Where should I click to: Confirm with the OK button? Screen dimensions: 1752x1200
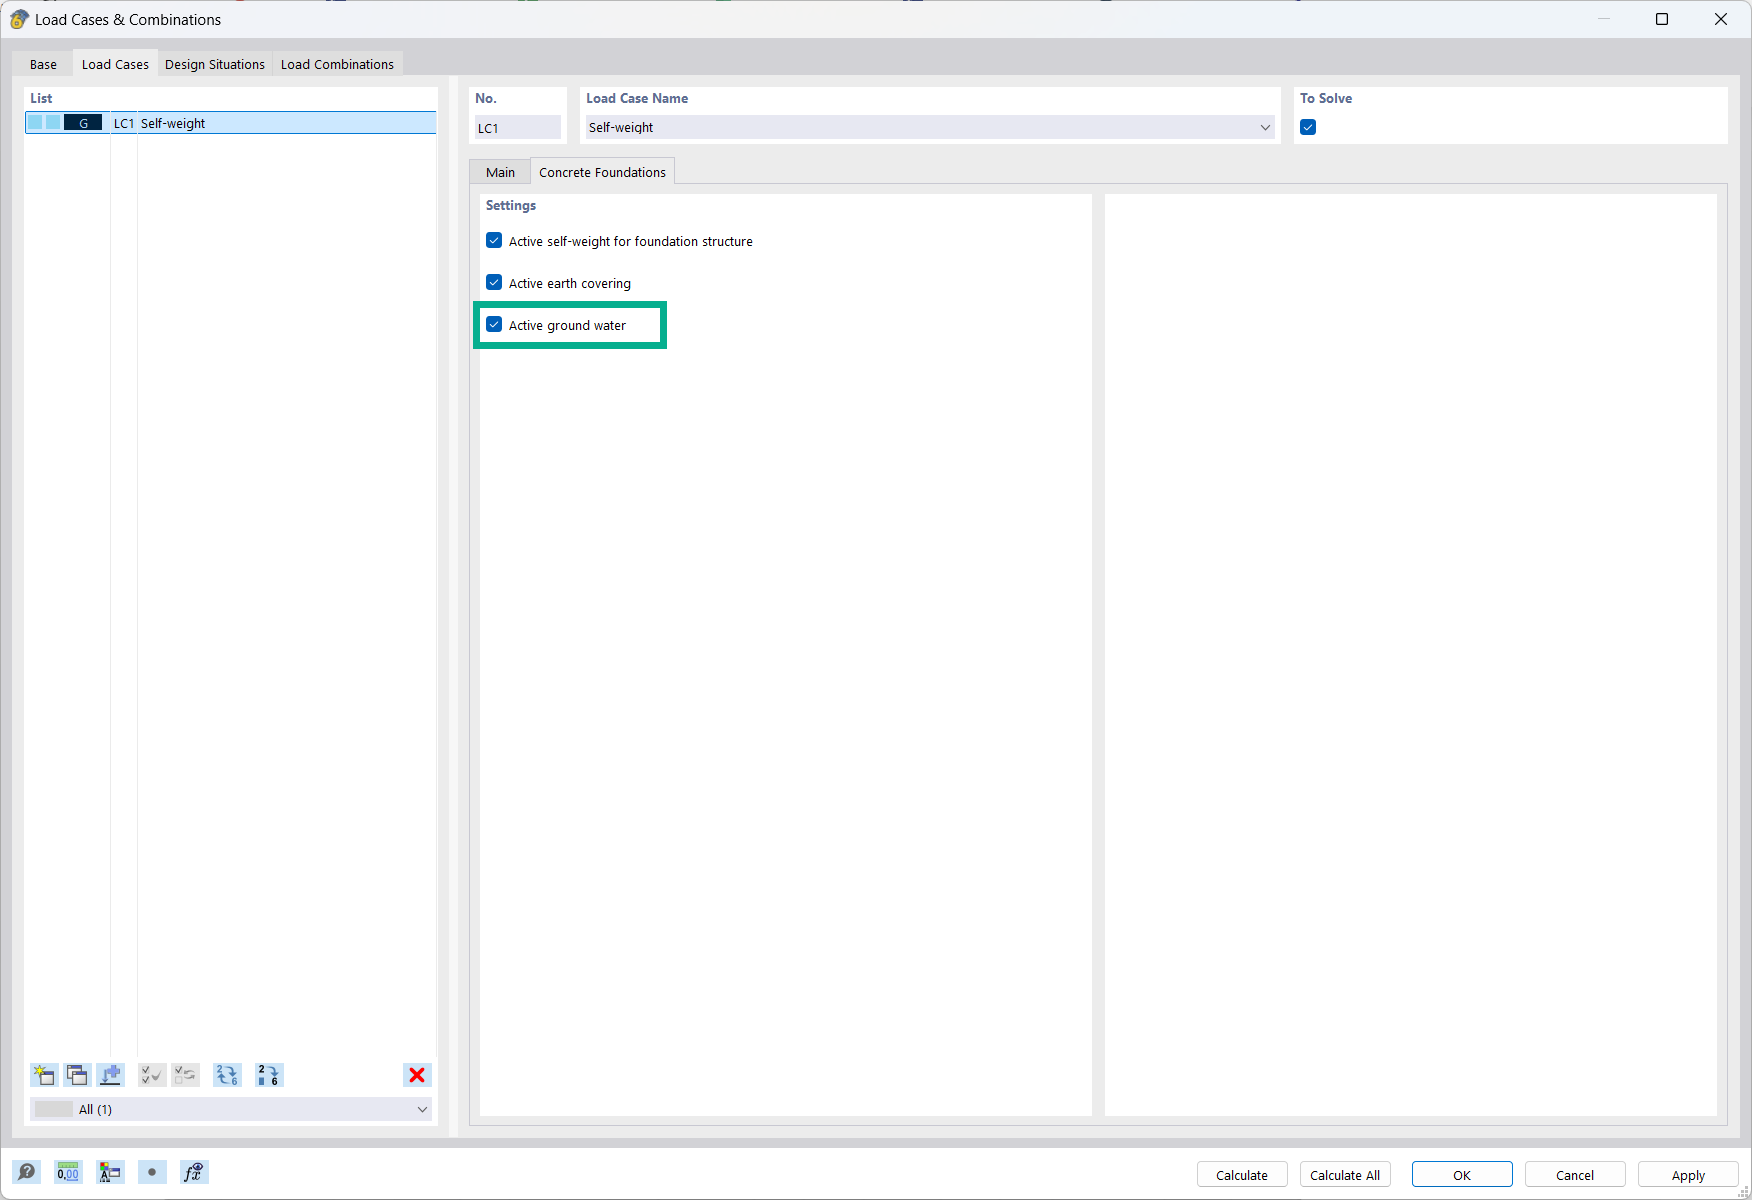(x=1462, y=1175)
